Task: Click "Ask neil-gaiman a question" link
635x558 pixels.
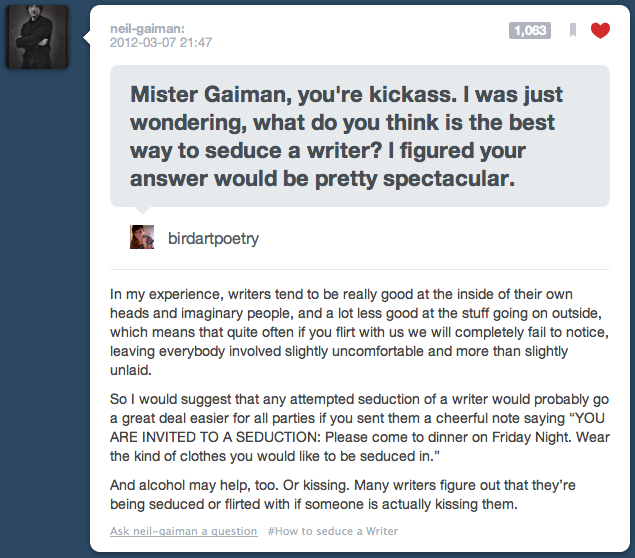Action: 184,532
